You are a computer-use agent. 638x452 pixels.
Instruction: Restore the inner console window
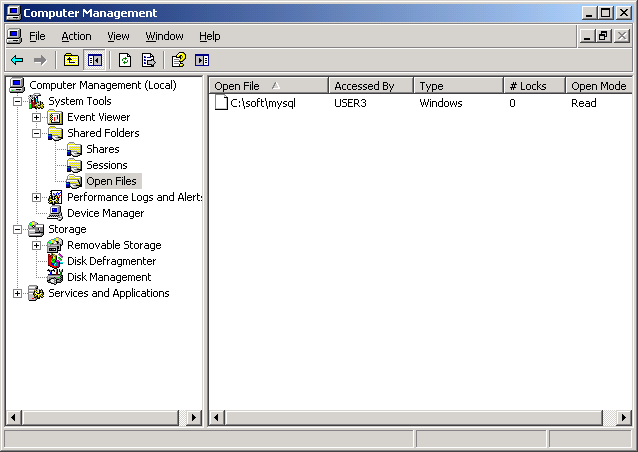click(604, 36)
